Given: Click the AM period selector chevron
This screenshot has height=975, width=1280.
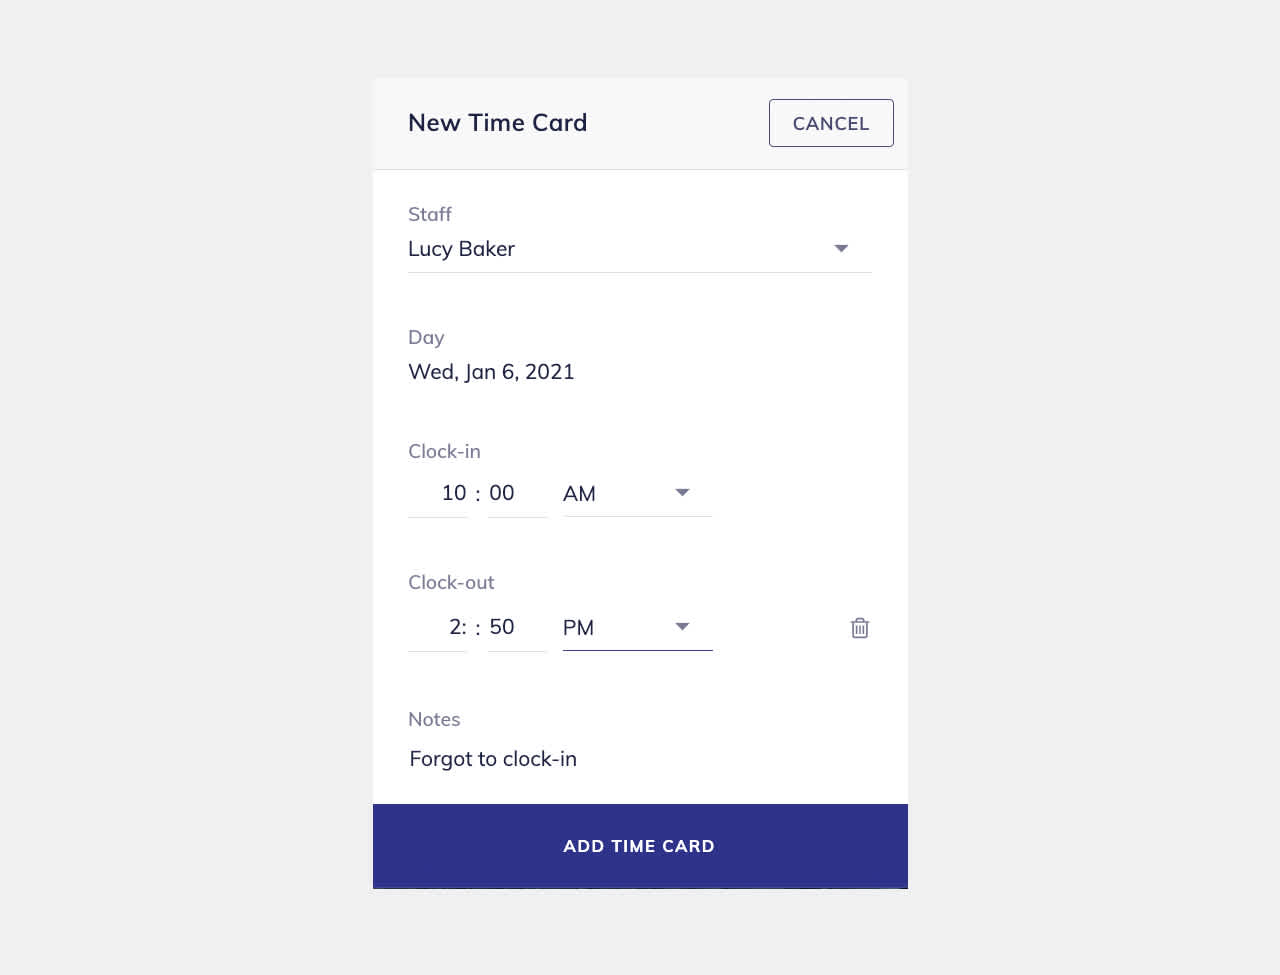Looking at the screenshot, I should [x=682, y=492].
